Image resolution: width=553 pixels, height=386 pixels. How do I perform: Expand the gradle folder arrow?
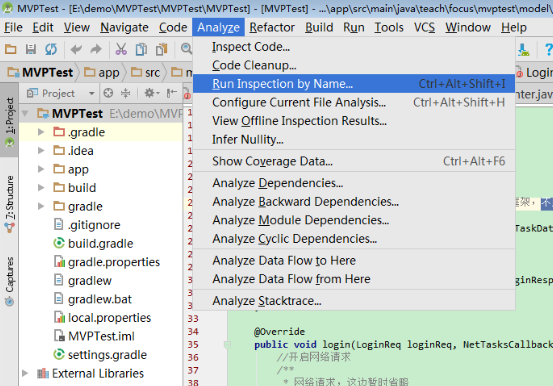pos(41,206)
